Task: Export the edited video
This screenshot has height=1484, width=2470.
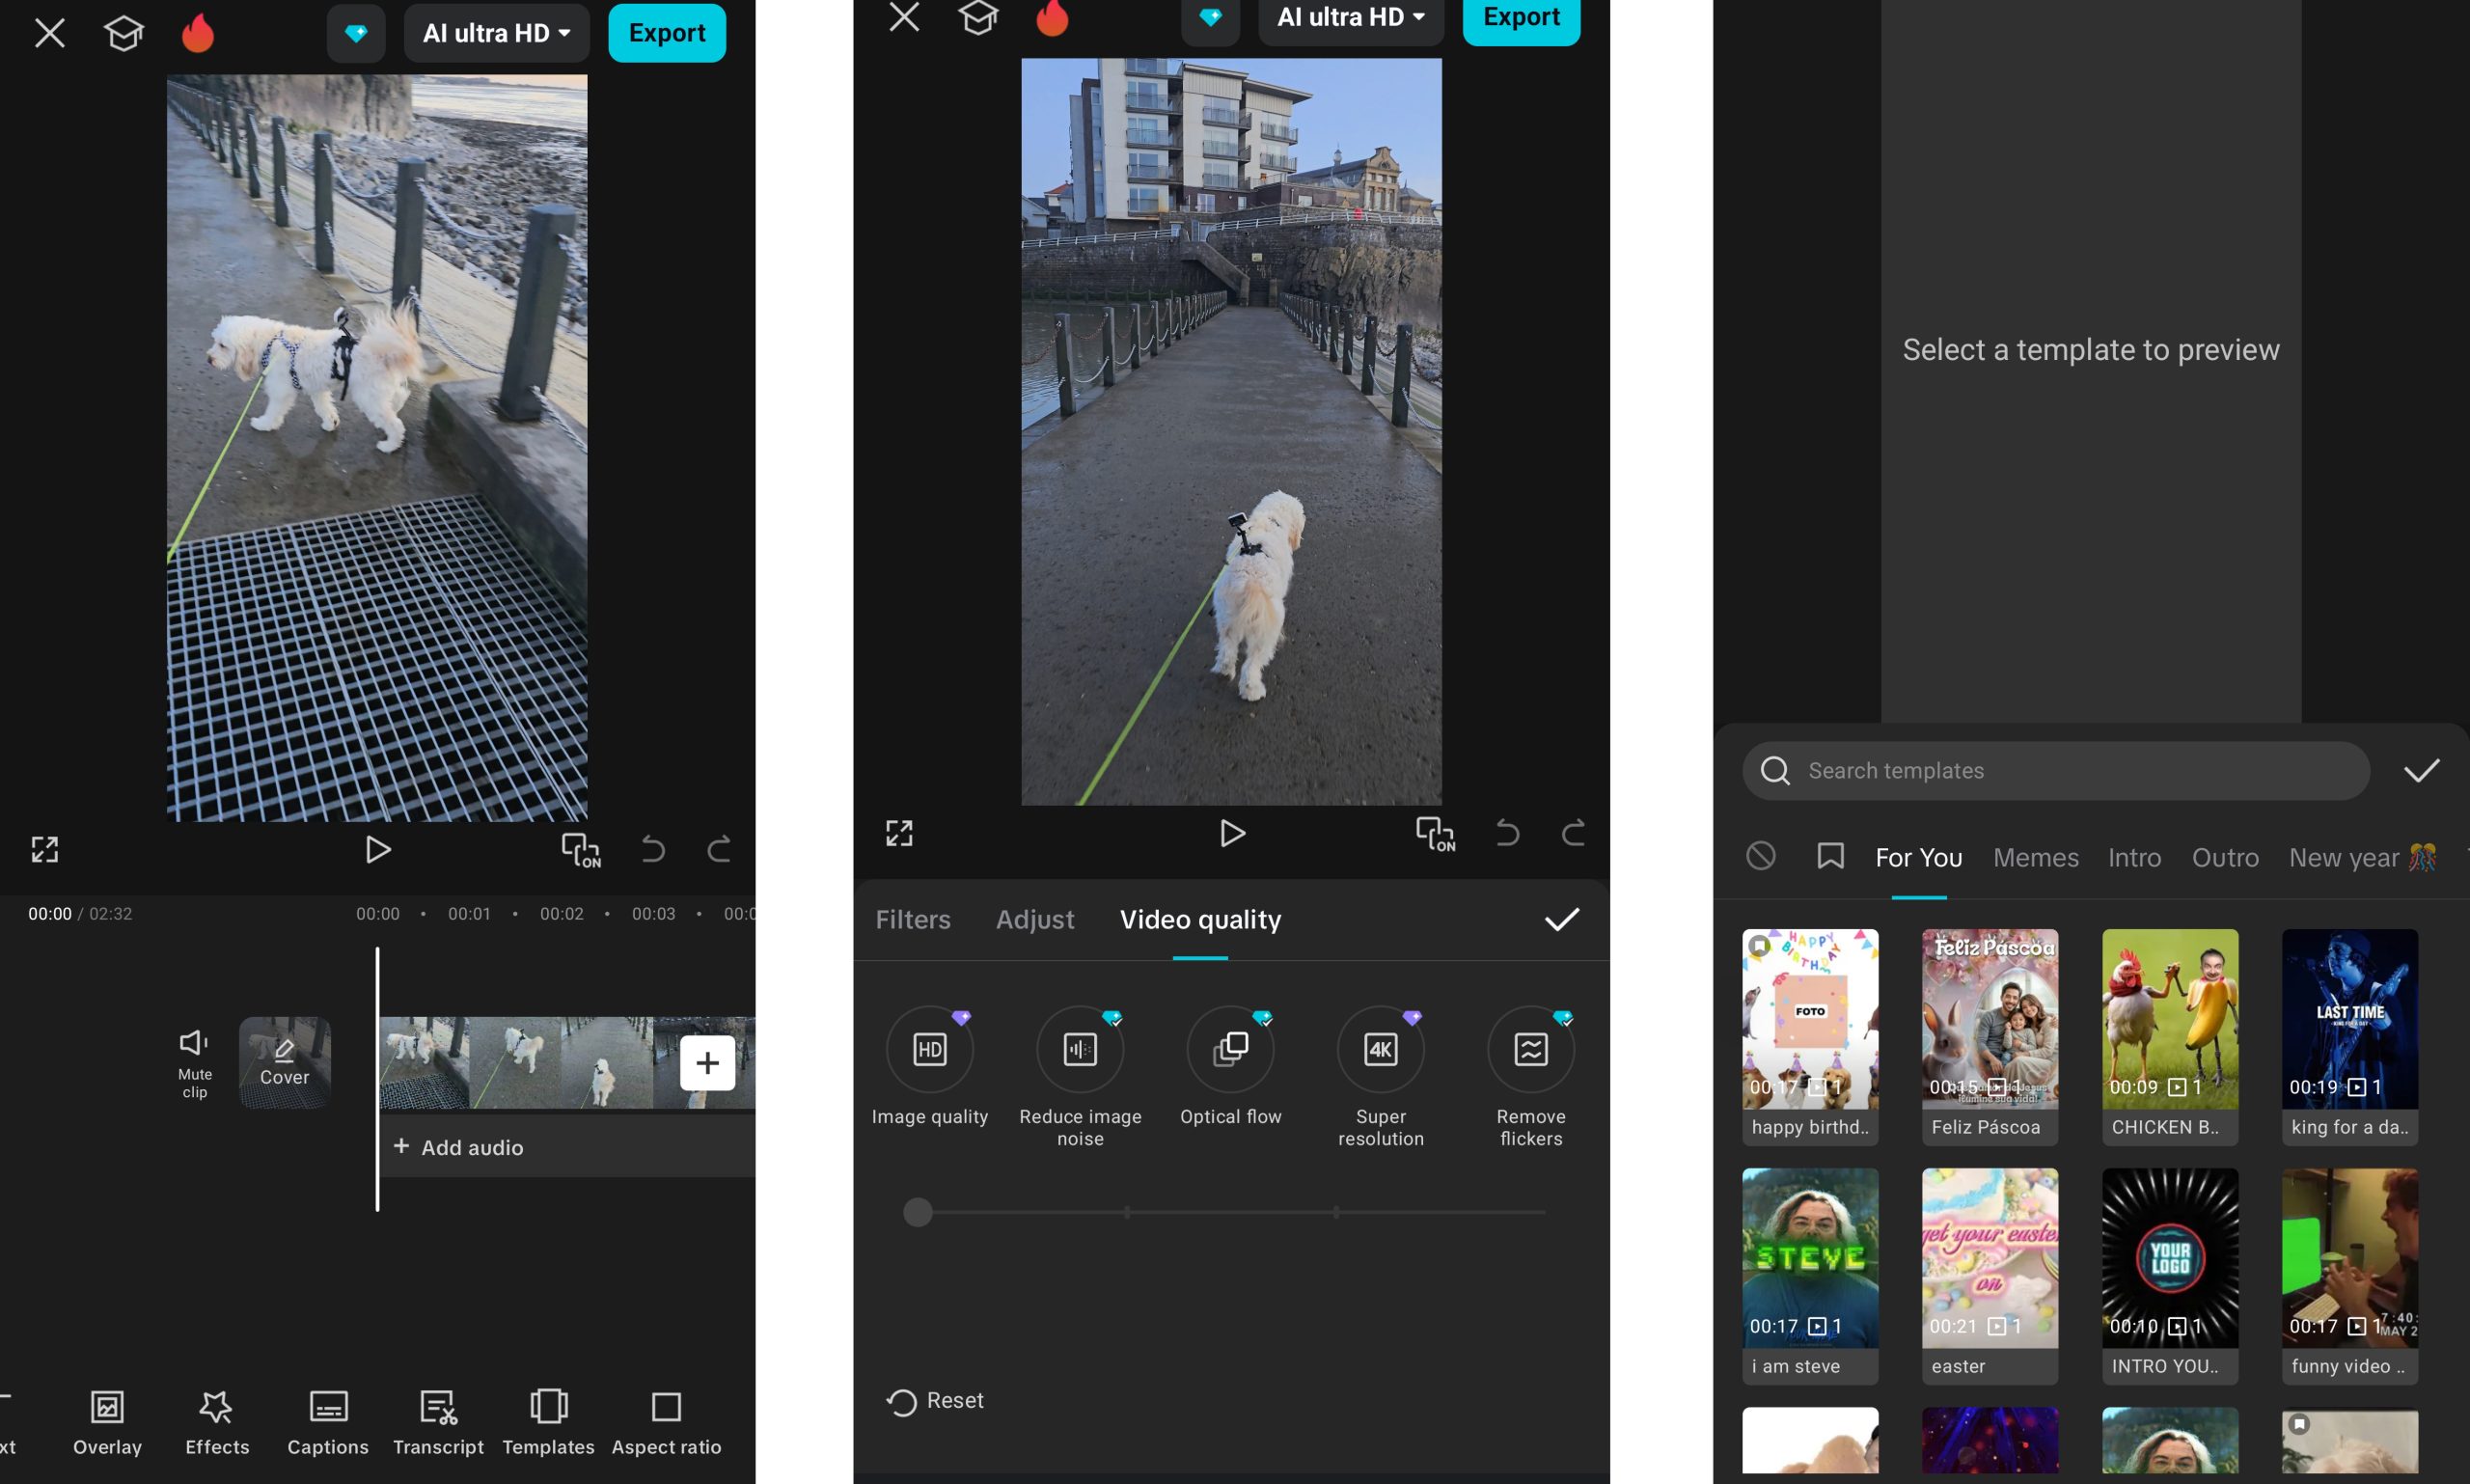Action: 666,32
